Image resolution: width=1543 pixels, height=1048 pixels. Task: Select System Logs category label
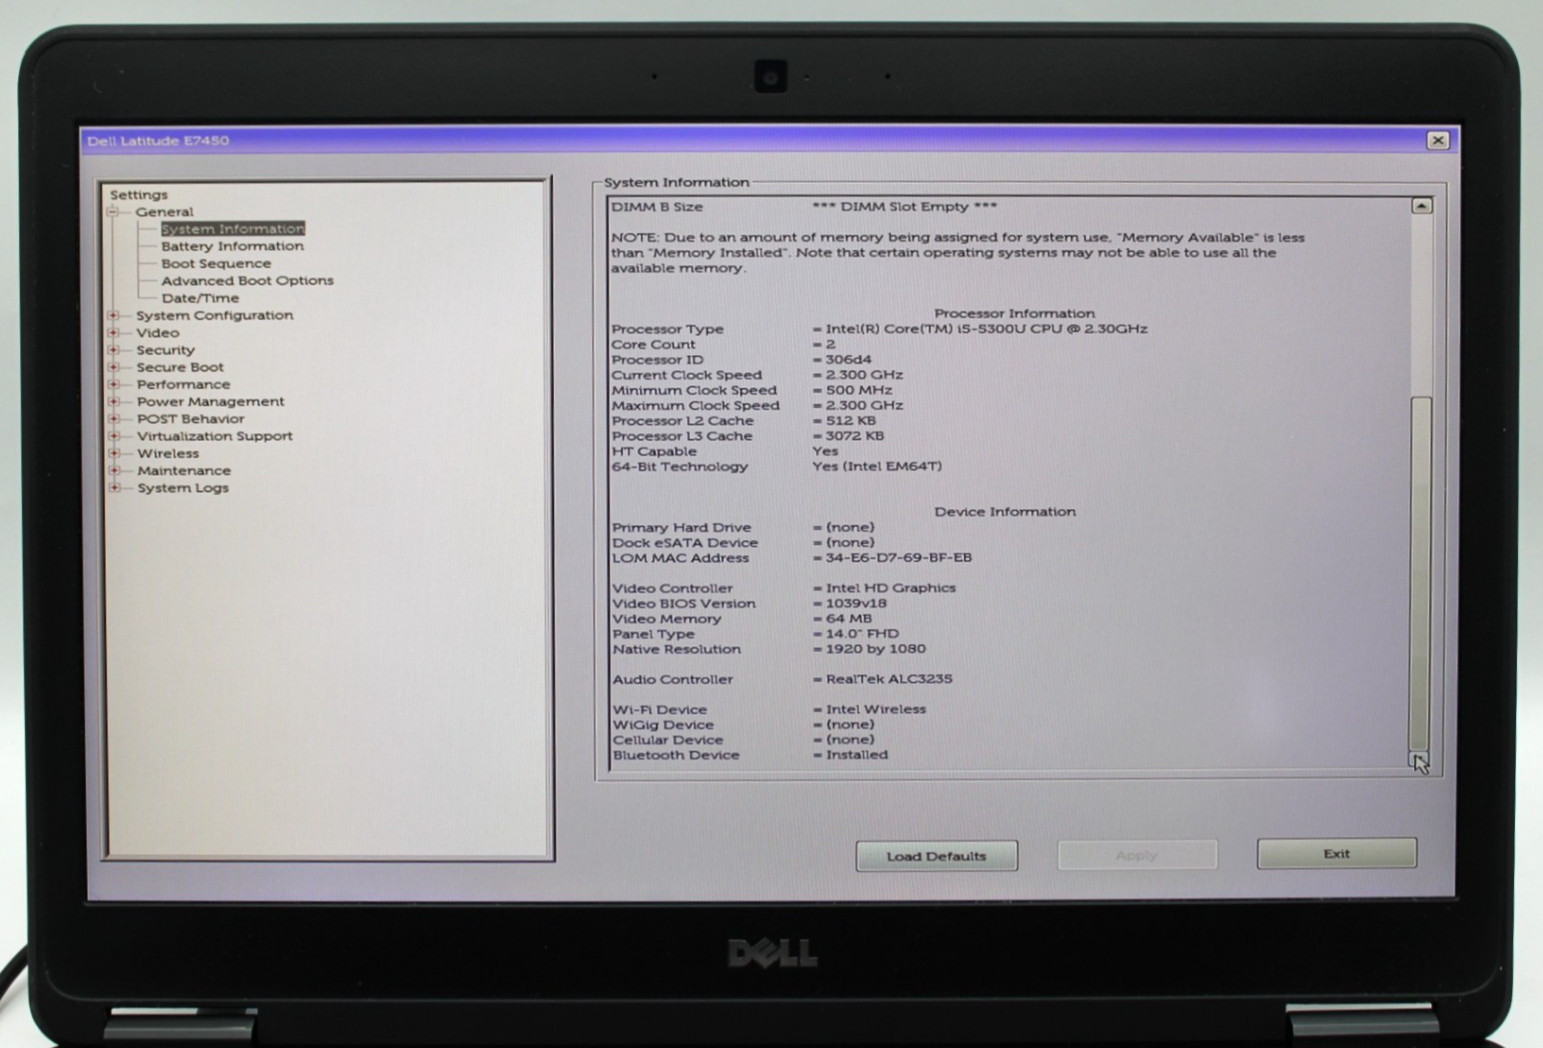click(183, 488)
